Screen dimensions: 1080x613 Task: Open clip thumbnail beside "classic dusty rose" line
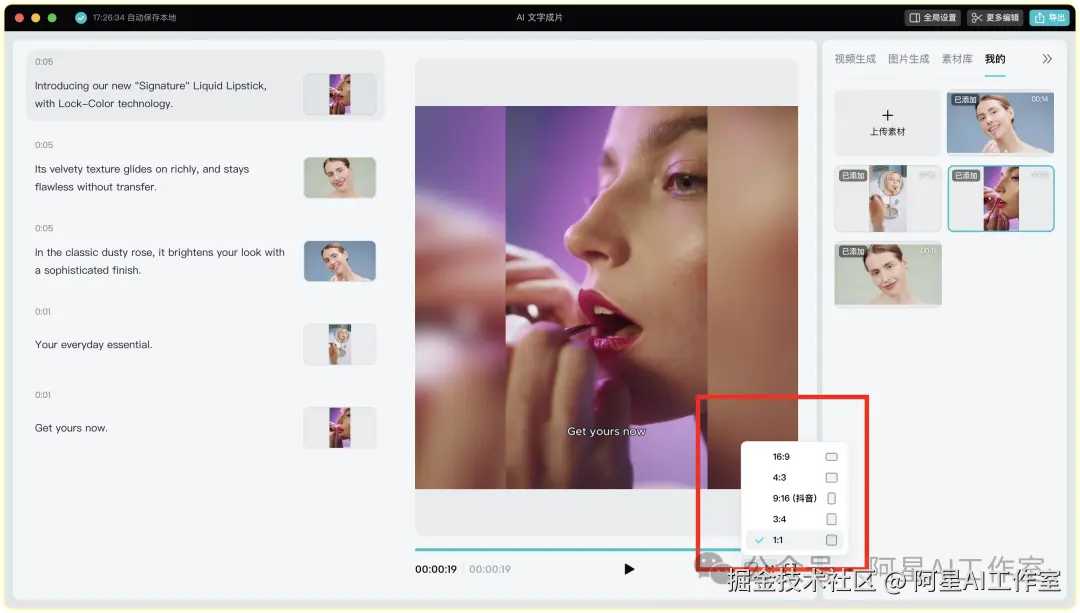pos(340,261)
